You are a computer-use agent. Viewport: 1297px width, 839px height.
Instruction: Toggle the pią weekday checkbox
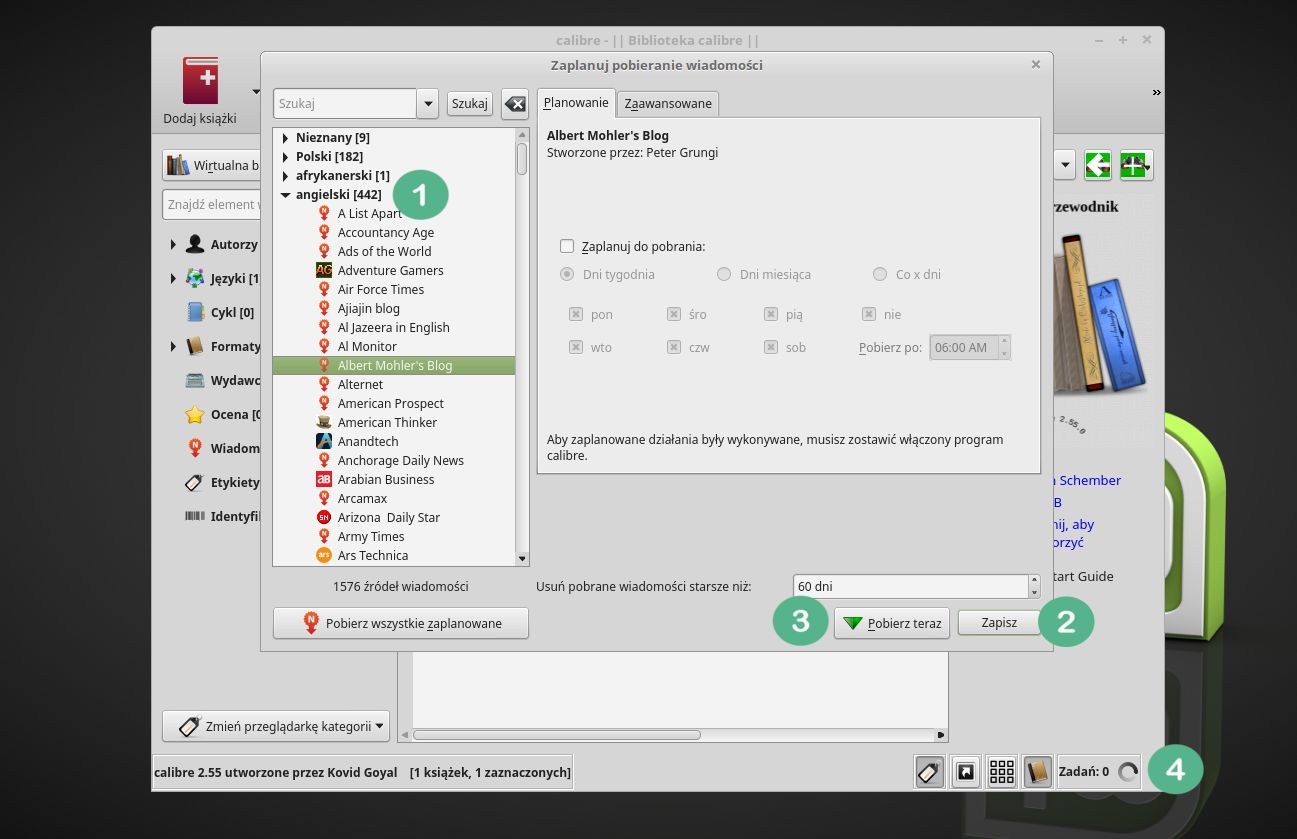click(x=771, y=314)
